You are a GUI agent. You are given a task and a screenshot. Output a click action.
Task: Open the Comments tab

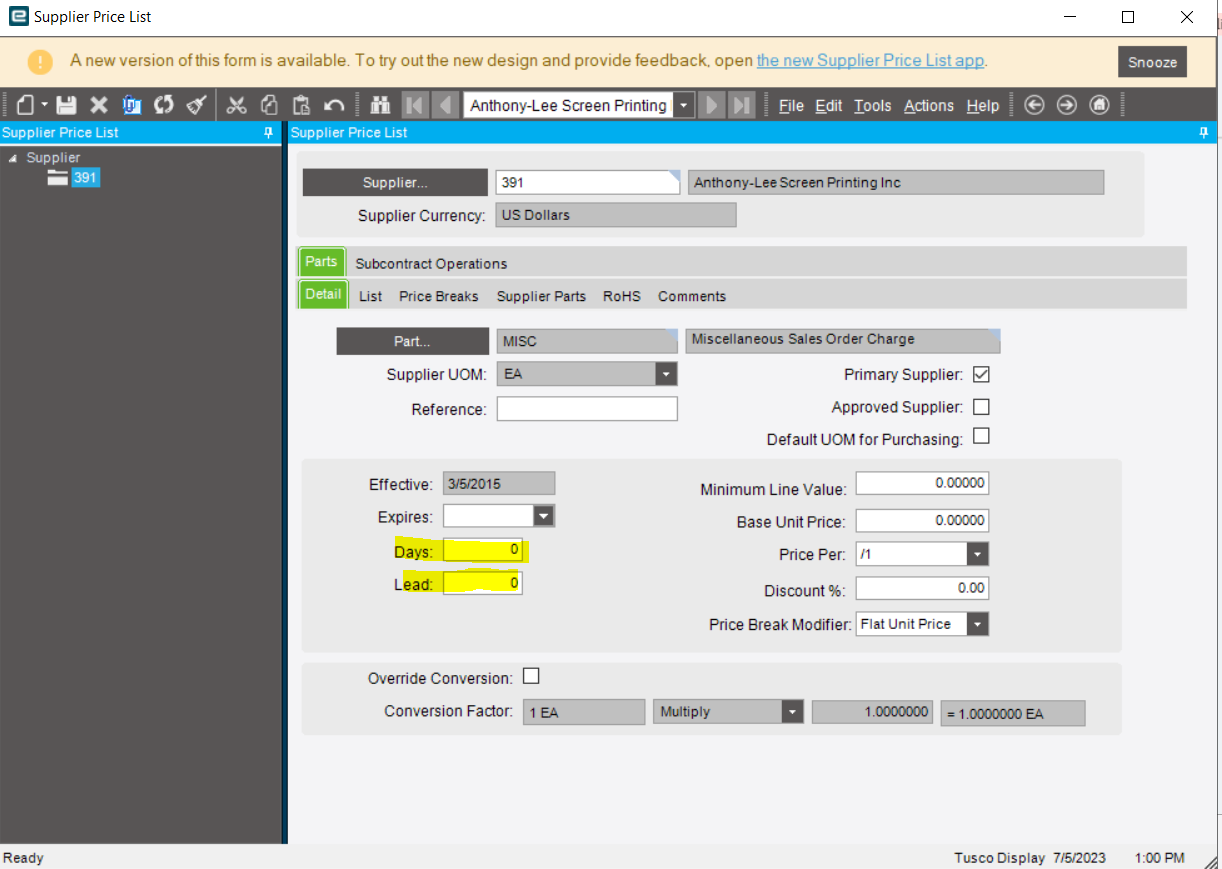692,296
